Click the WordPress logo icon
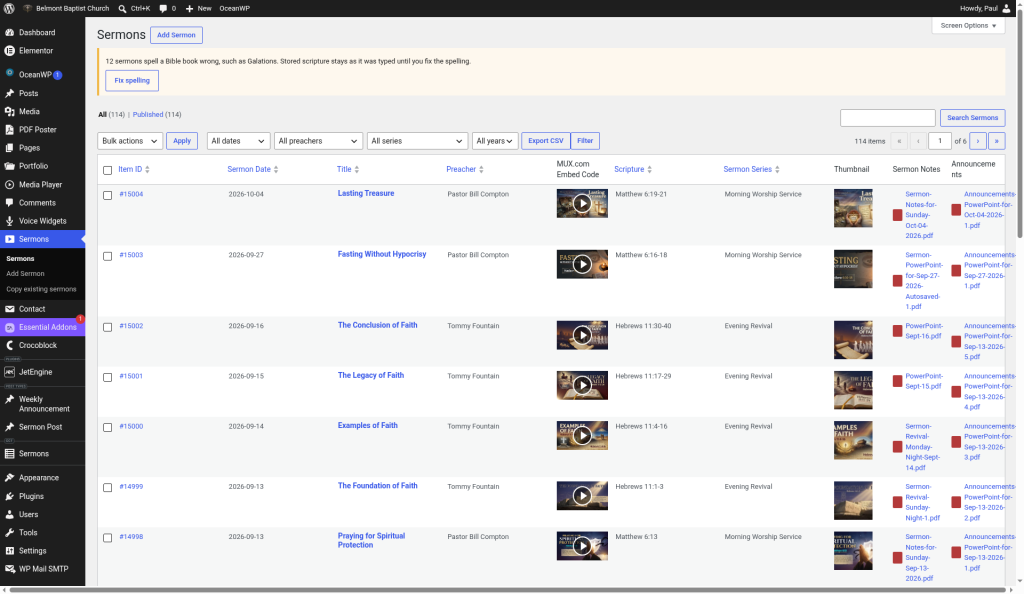 click(x=9, y=8)
